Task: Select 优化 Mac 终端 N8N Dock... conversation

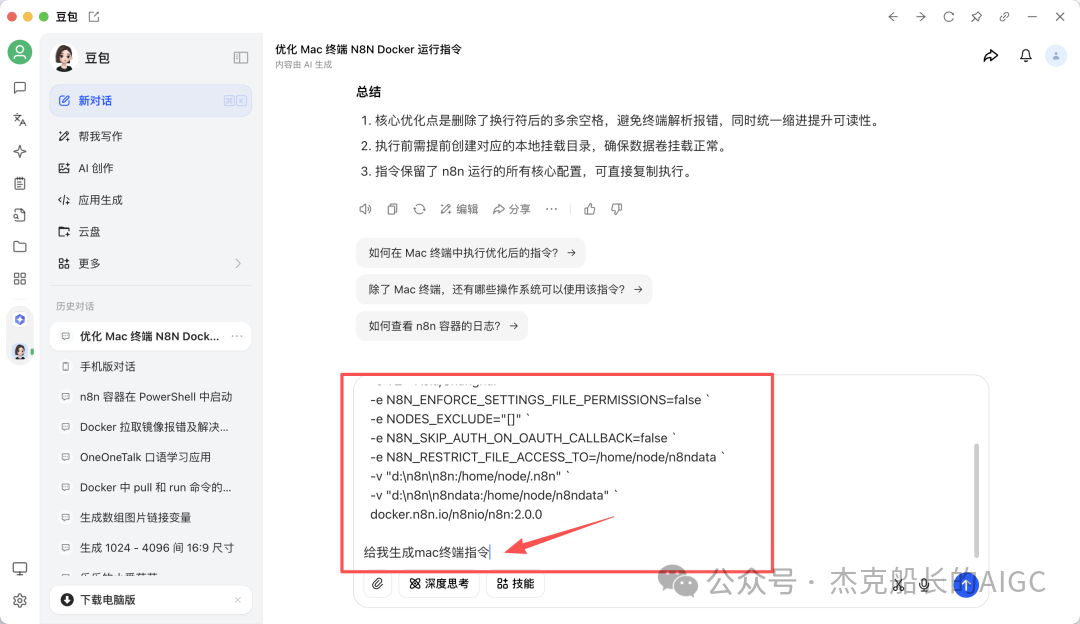Action: coord(151,336)
